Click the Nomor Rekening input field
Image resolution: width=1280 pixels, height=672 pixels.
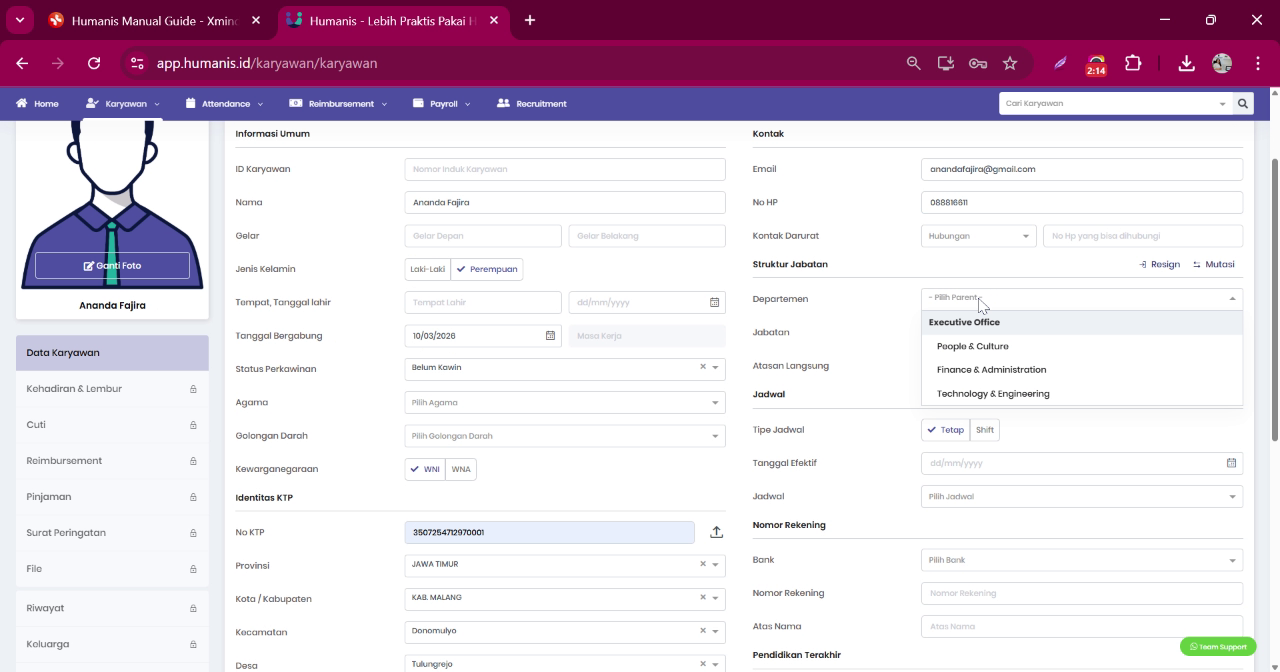click(1082, 593)
